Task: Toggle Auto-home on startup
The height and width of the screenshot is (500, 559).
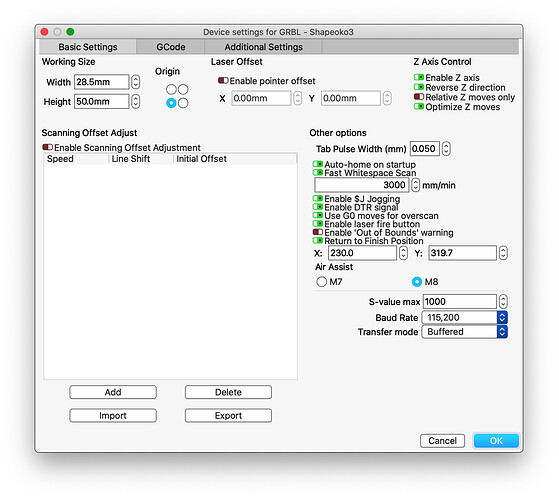Action: [x=318, y=164]
